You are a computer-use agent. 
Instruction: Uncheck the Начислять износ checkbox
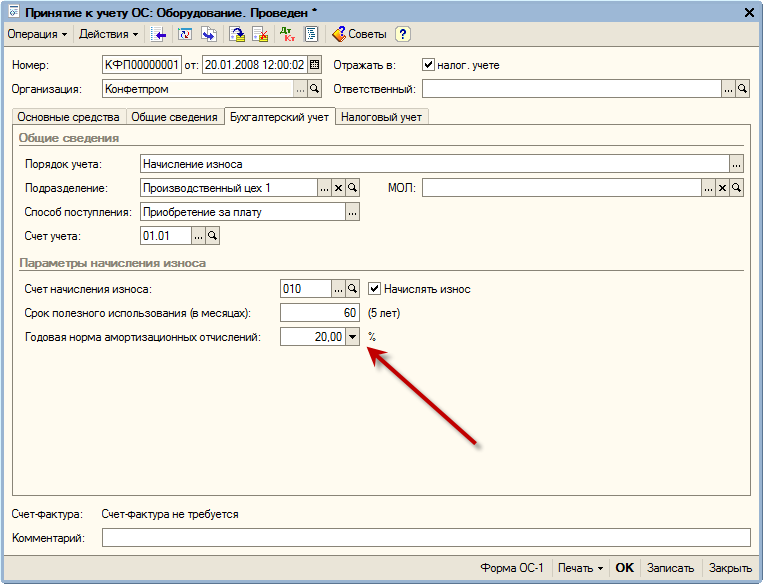click(x=375, y=289)
